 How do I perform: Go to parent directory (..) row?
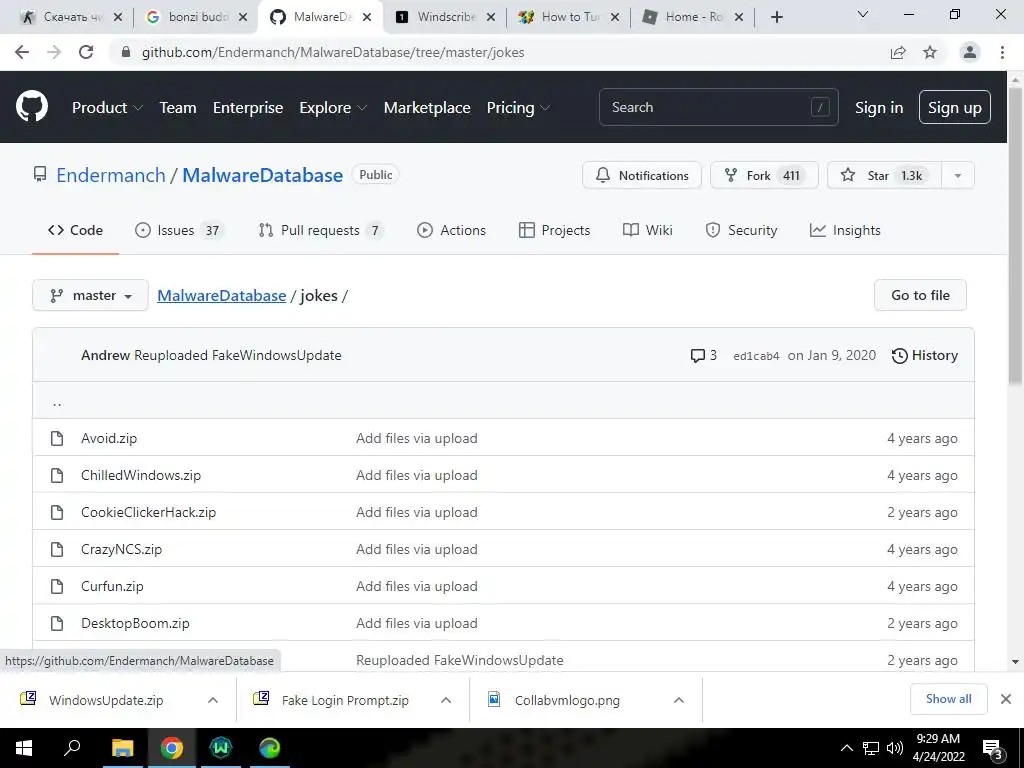point(503,400)
